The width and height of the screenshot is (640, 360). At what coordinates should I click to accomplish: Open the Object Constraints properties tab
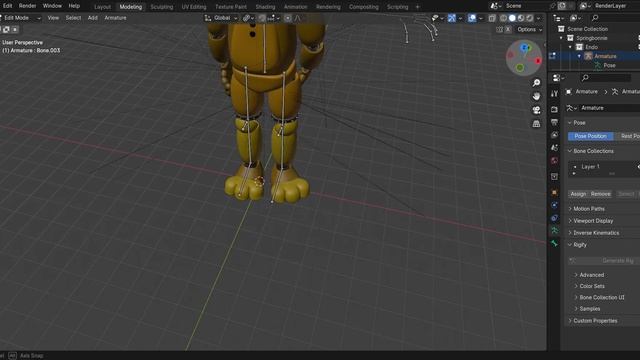554,218
